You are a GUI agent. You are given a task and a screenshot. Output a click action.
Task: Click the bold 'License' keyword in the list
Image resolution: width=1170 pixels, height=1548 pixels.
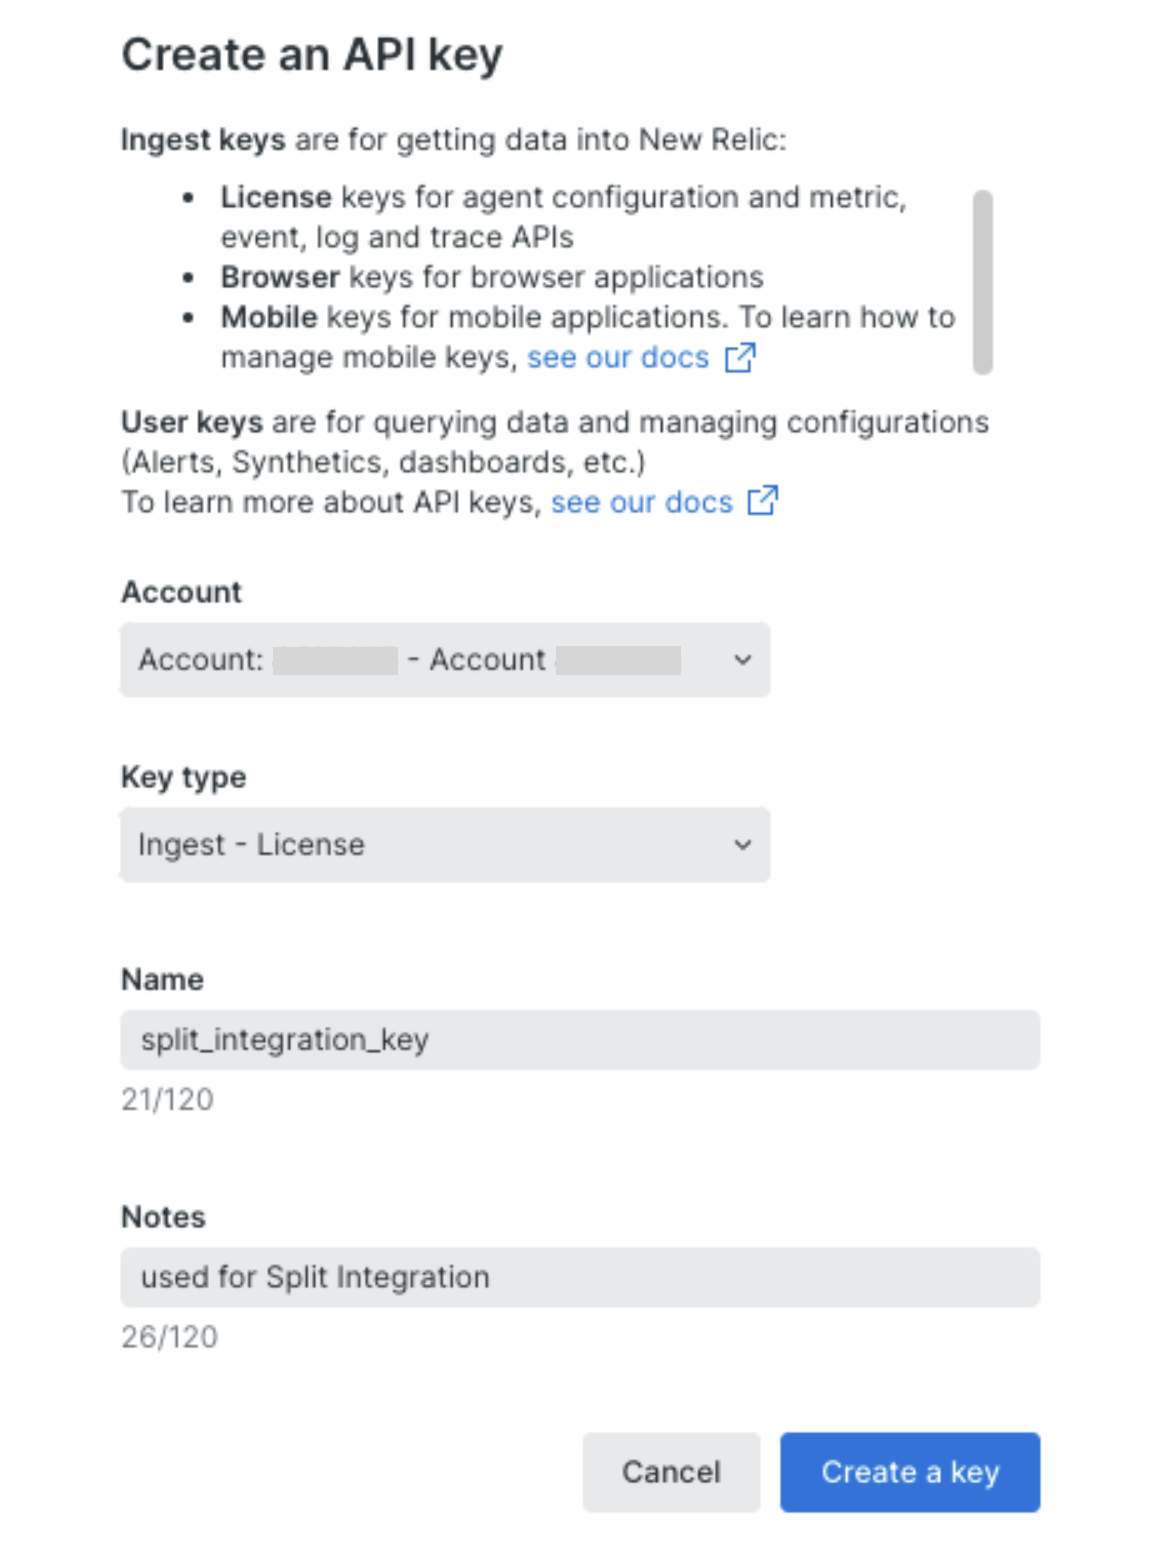click(x=276, y=197)
